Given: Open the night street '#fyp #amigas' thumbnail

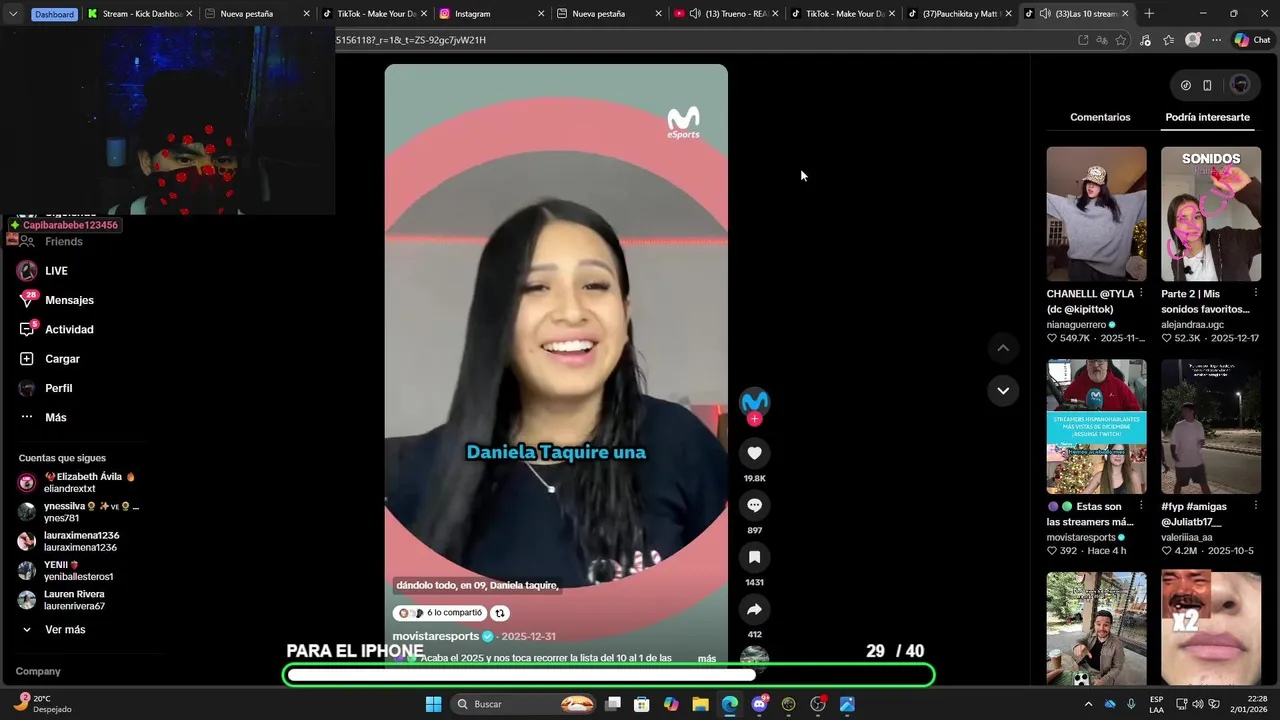Looking at the screenshot, I should pos(1211,427).
